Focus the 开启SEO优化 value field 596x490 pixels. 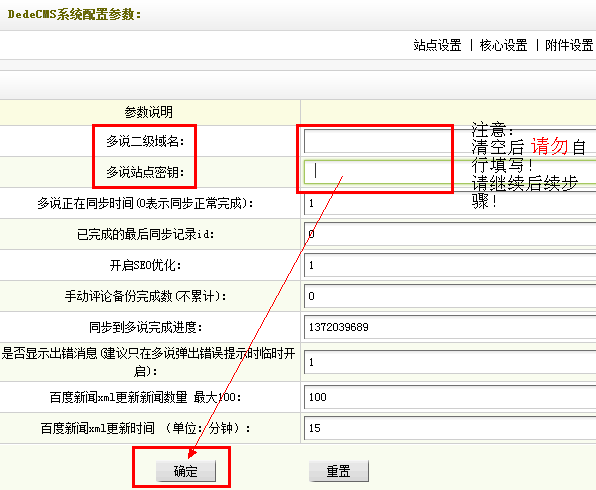coord(450,265)
